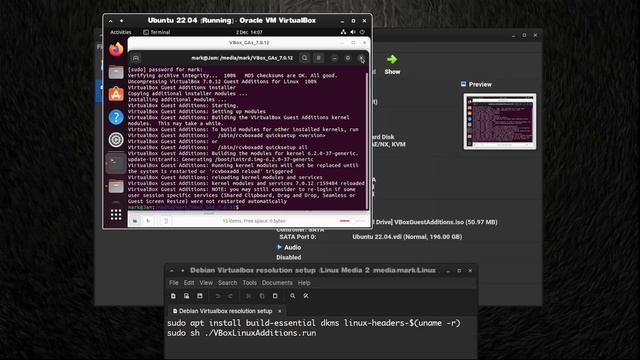Open the Tools menu in text editor
Viewport: 640px width, 360px height.
(x=249, y=283)
